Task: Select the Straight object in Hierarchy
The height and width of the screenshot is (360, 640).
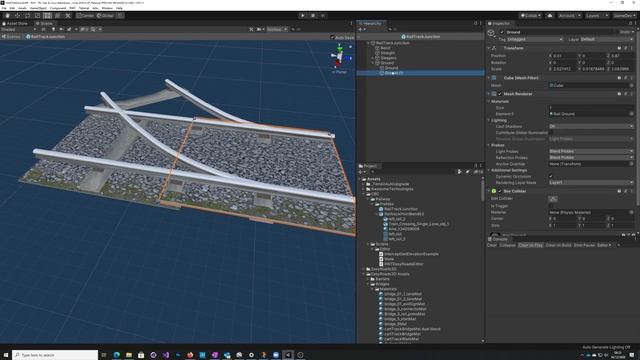Action: (x=387, y=53)
